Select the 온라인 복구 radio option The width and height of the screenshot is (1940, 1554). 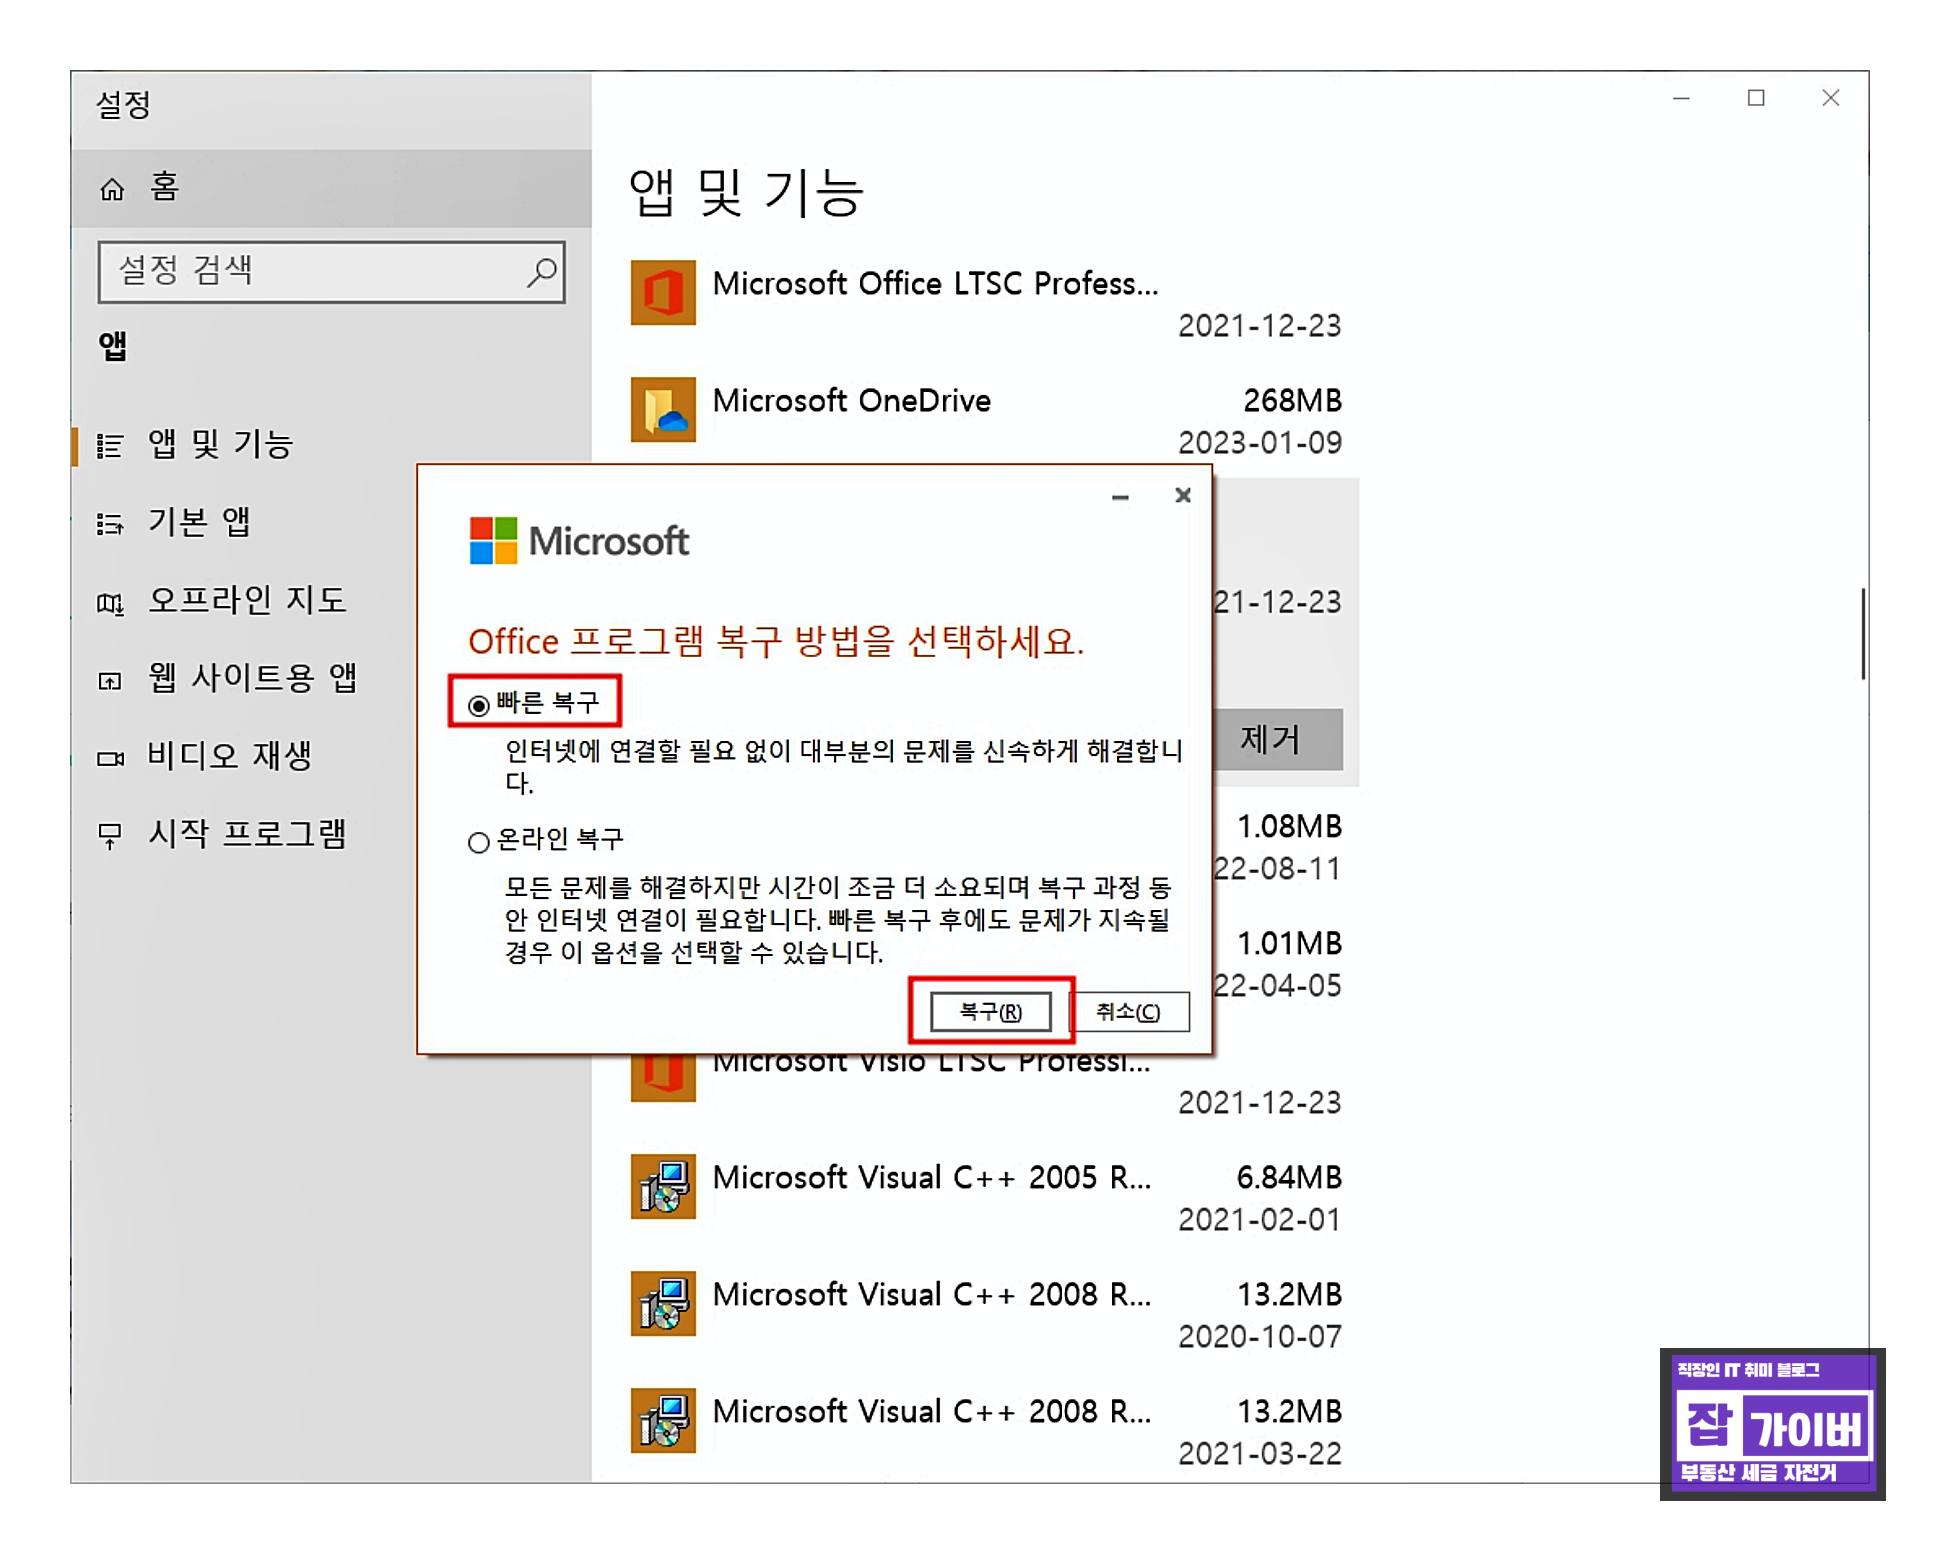click(x=479, y=842)
